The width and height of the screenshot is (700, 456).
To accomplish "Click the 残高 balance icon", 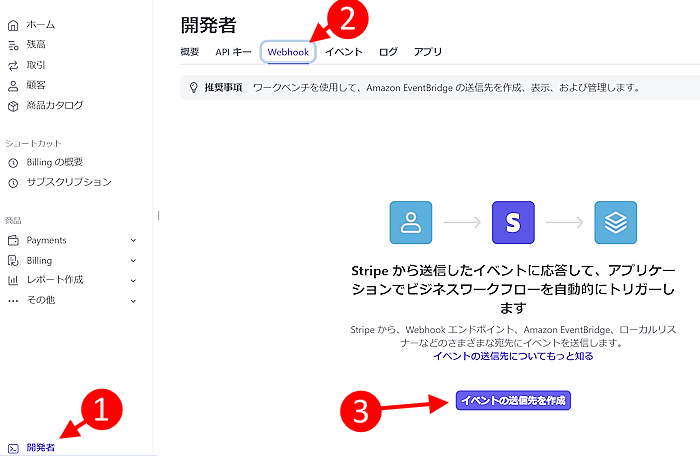I will tap(13, 45).
